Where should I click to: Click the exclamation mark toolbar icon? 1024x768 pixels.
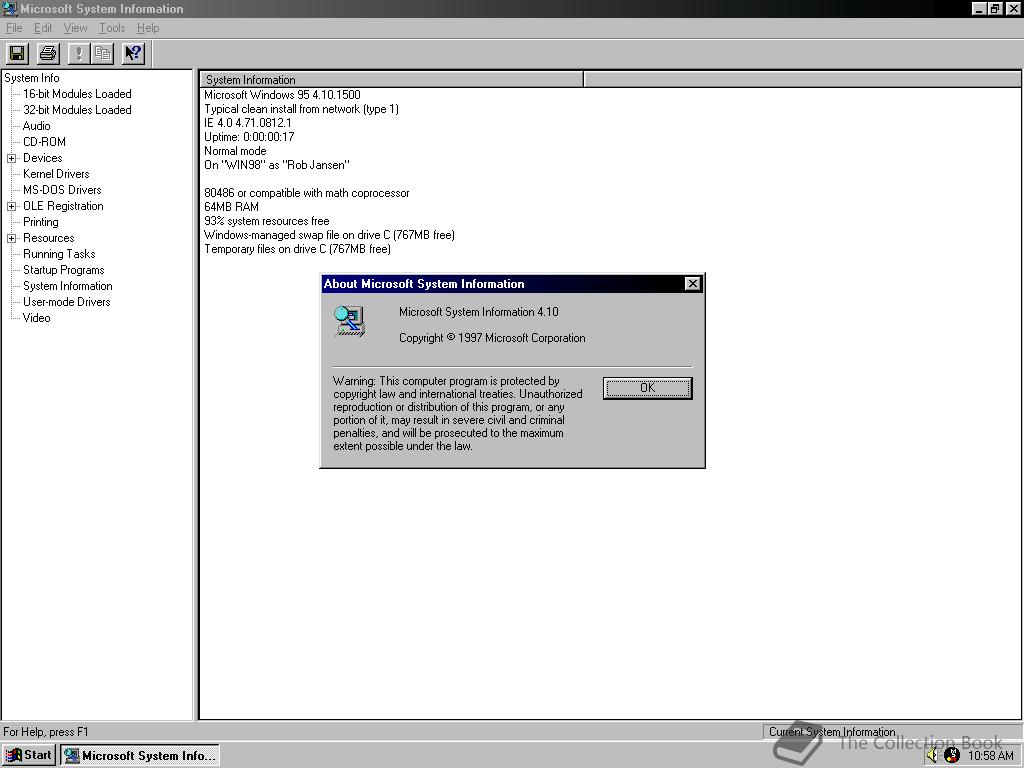coord(78,54)
